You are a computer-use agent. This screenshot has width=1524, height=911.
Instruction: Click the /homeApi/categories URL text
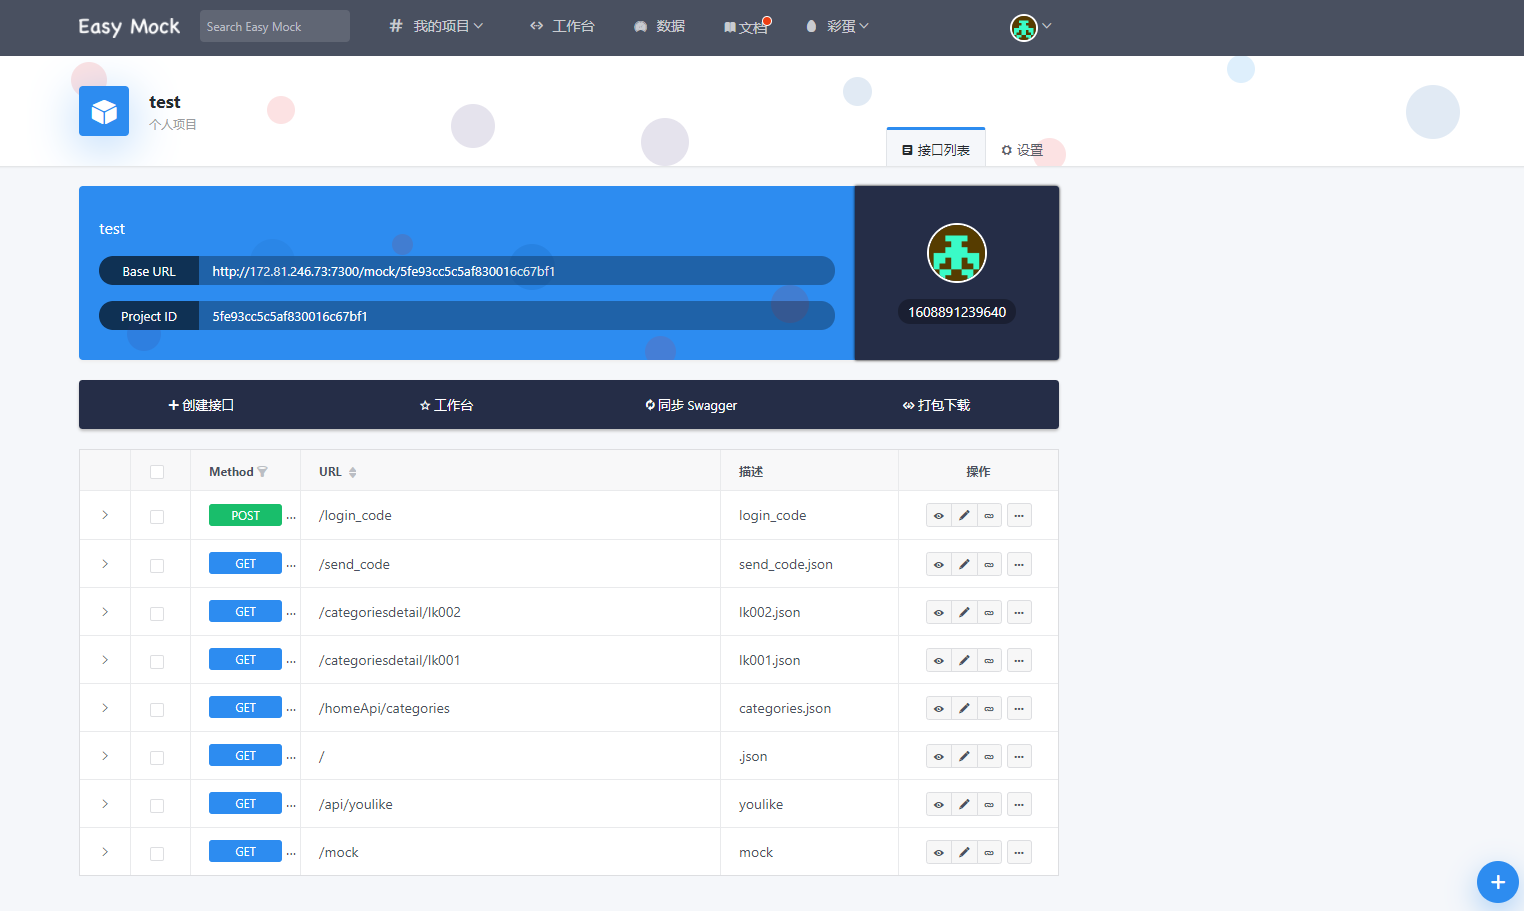[x=384, y=708]
